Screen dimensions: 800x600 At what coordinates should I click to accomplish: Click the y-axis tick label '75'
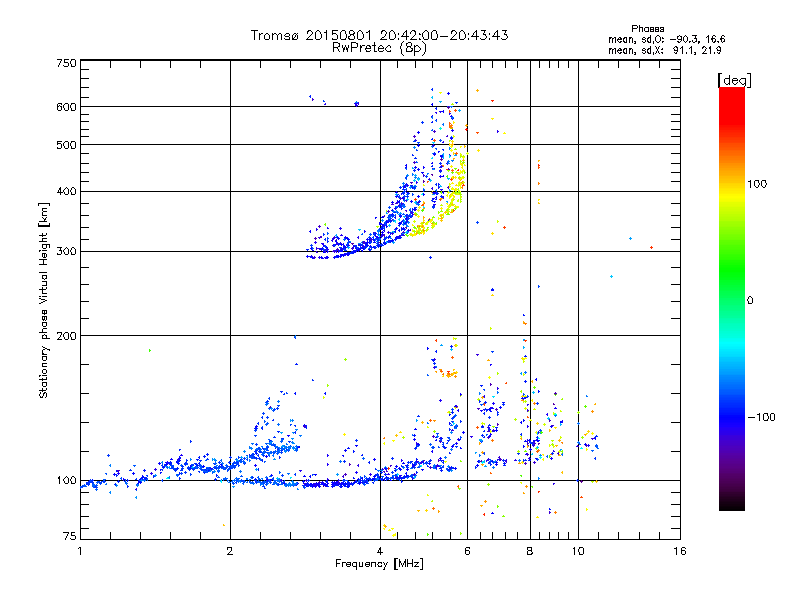coord(70,536)
